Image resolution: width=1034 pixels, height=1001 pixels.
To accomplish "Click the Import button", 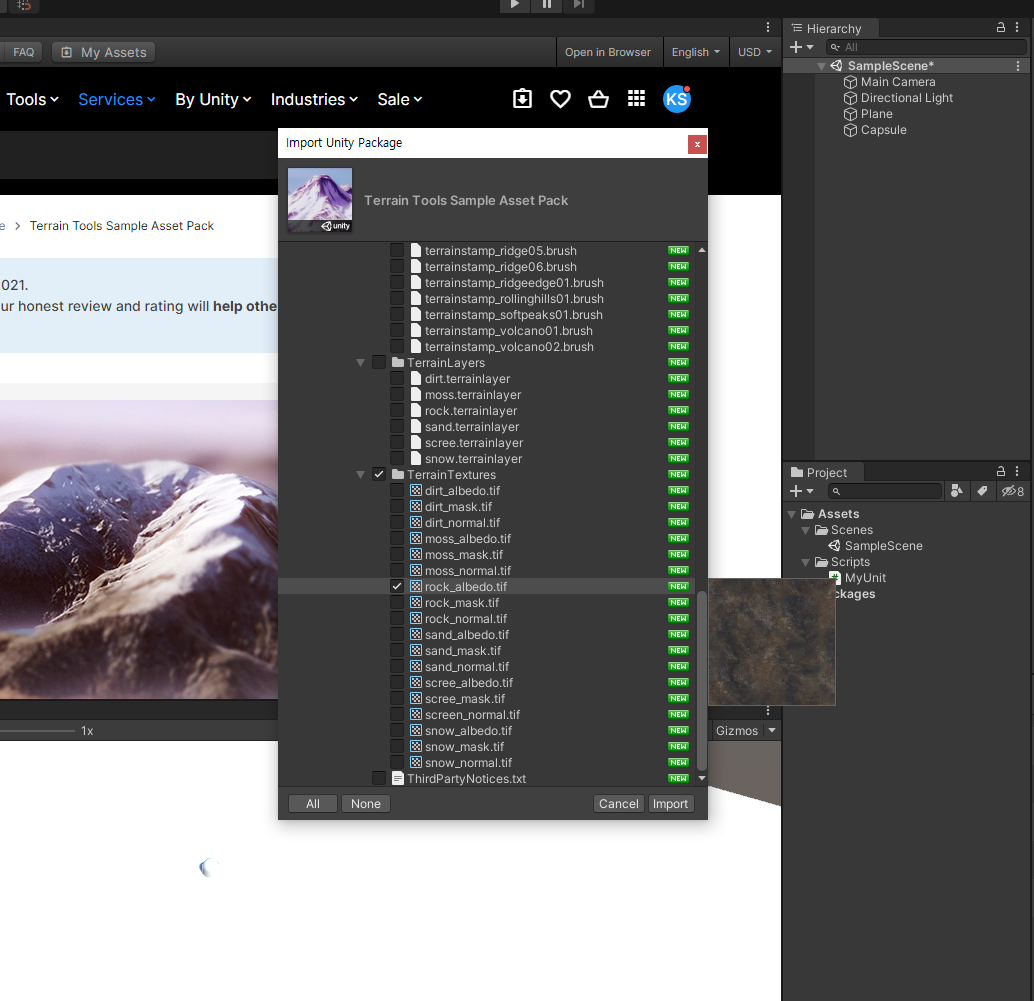I will pyautogui.click(x=670, y=803).
